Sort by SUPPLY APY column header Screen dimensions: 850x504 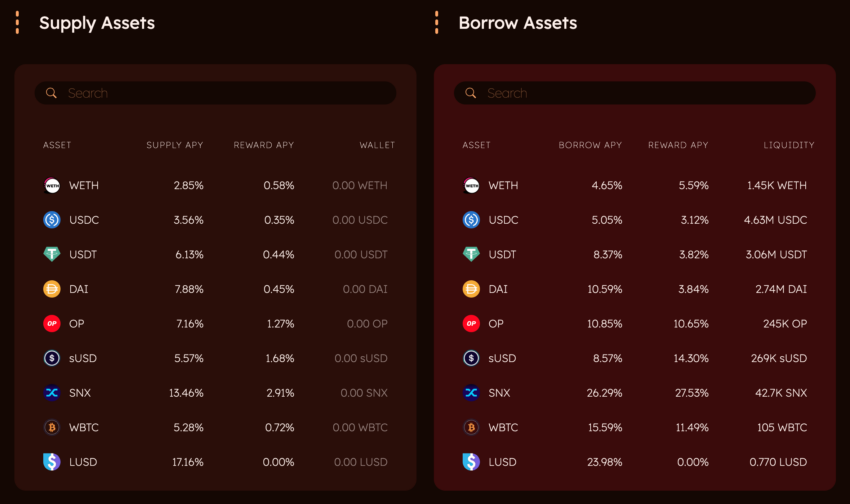coord(175,145)
